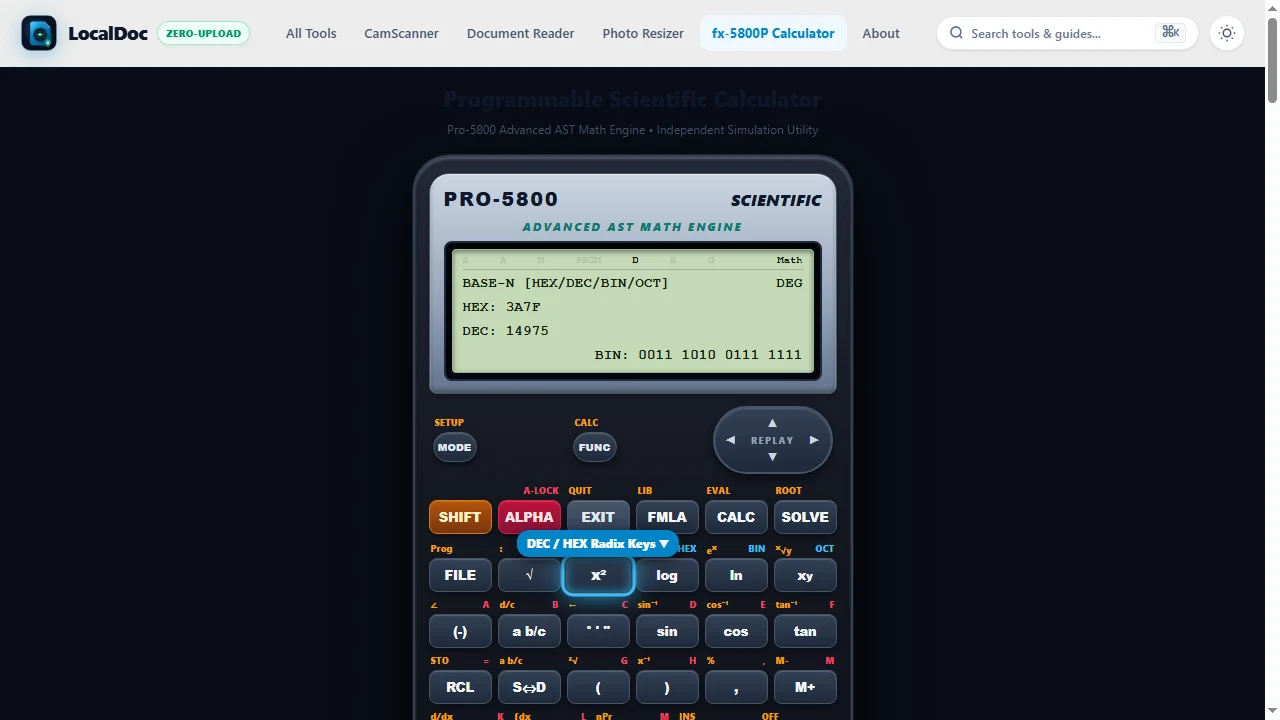Tap the open parenthesis key

coord(598,687)
